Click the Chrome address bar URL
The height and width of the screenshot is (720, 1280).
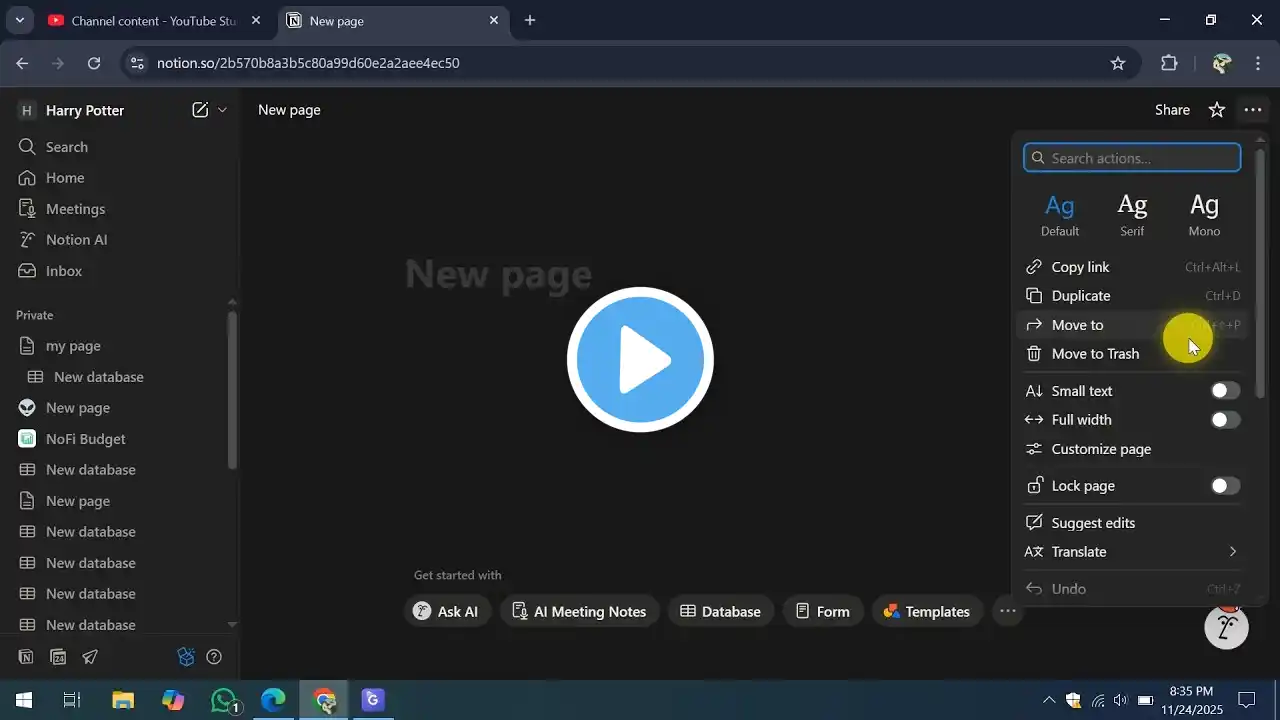pyautogui.click(x=308, y=63)
